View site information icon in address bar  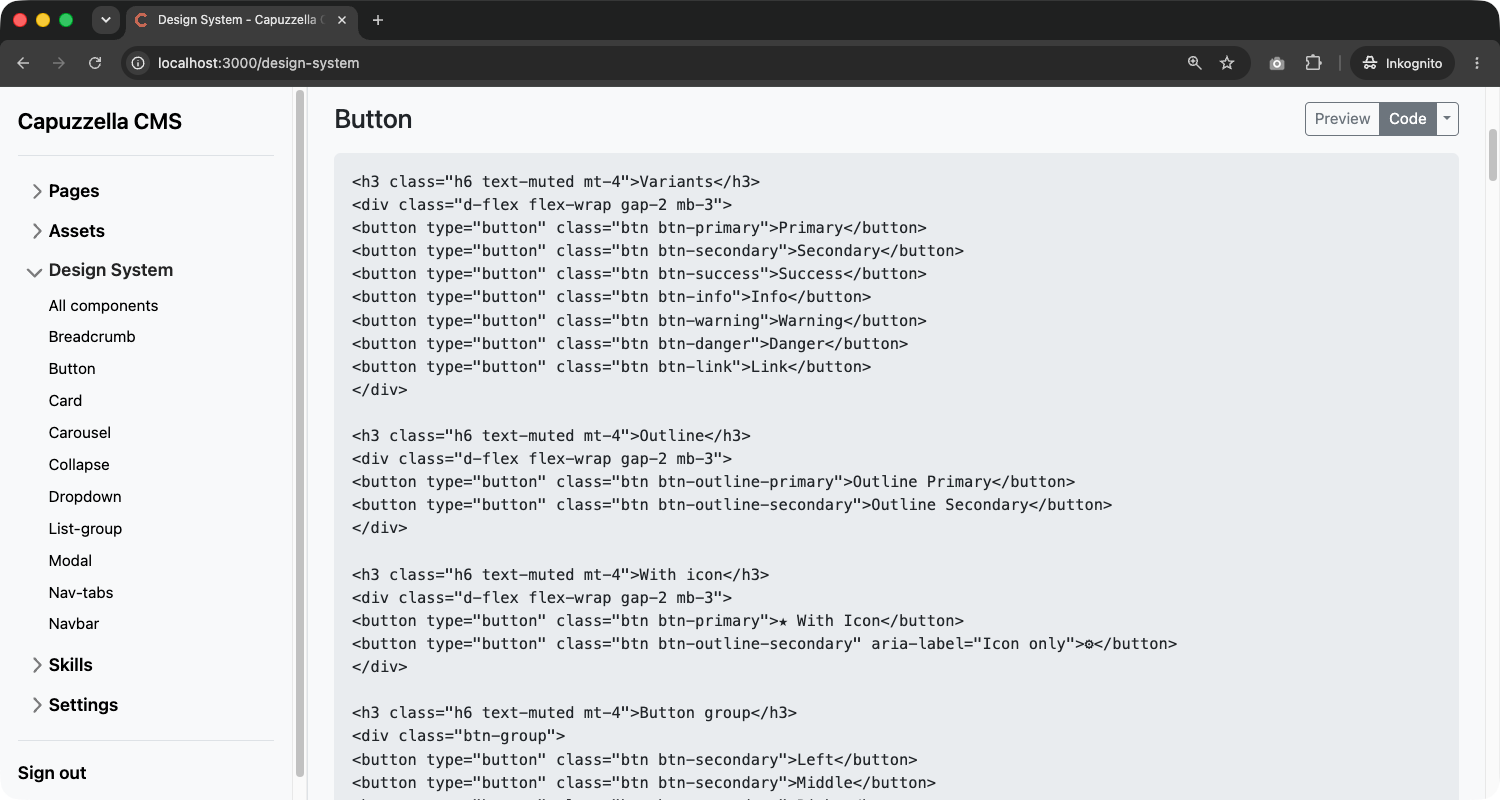[x=139, y=63]
